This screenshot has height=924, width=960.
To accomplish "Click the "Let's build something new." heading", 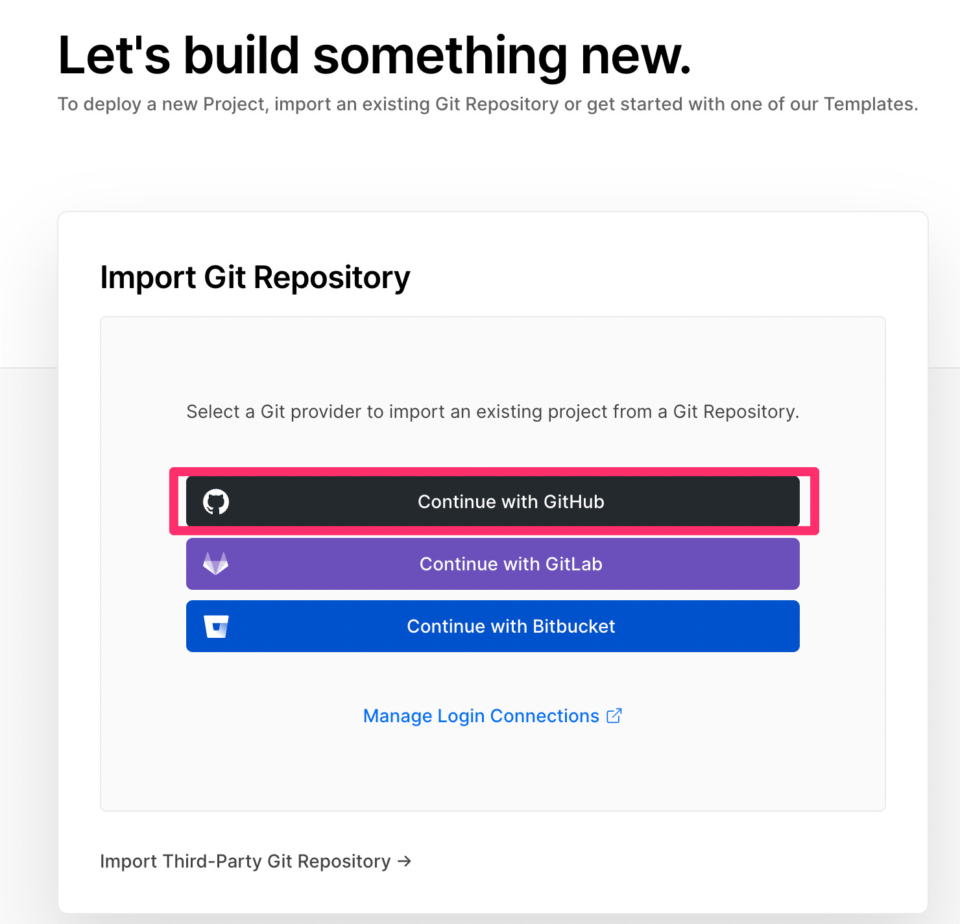I will coord(374,56).
